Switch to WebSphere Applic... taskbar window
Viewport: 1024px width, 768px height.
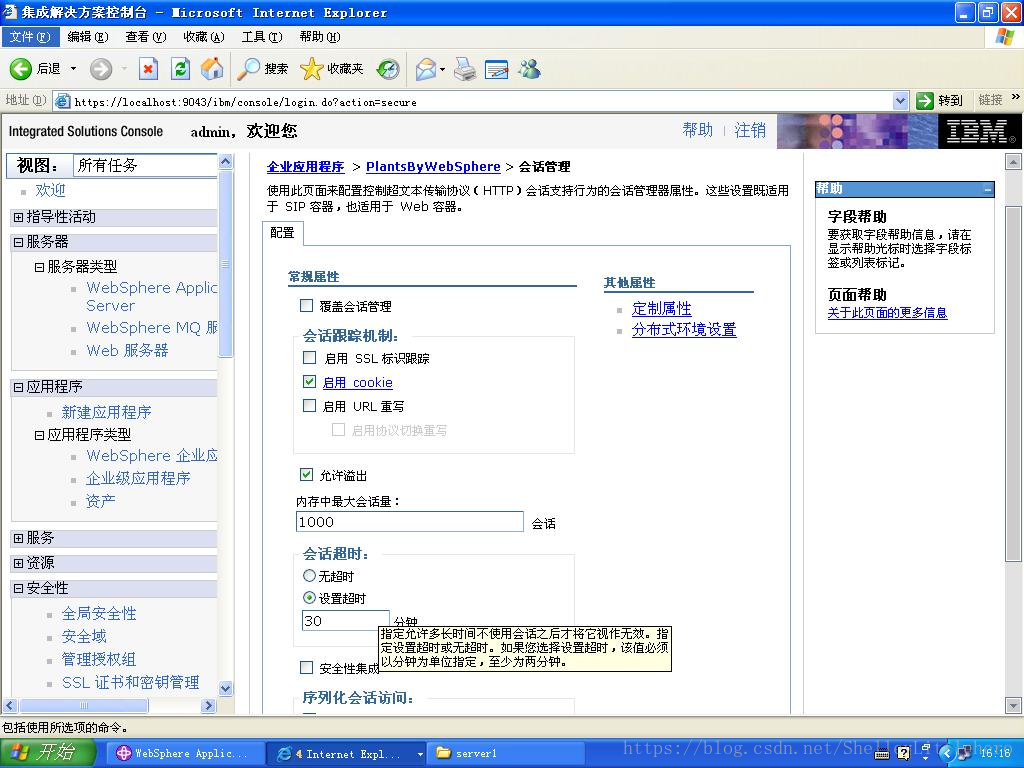click(x=185, y=754)
